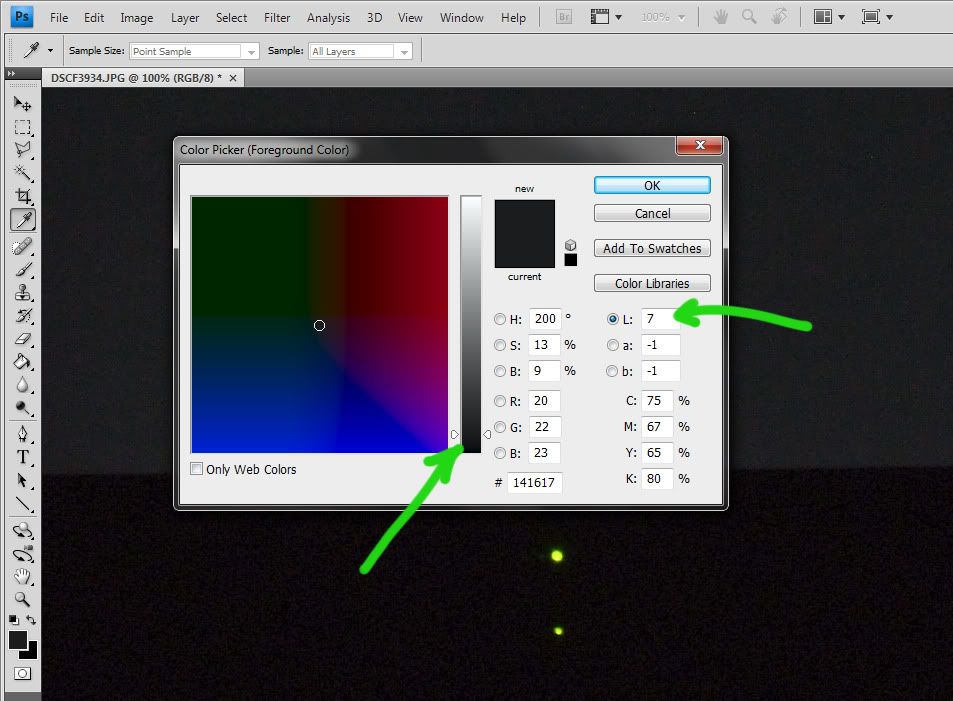Screen dimensions: 953x701
Task: Open the Sample All Layers dropdown
Action: click(x=359, y=51)
